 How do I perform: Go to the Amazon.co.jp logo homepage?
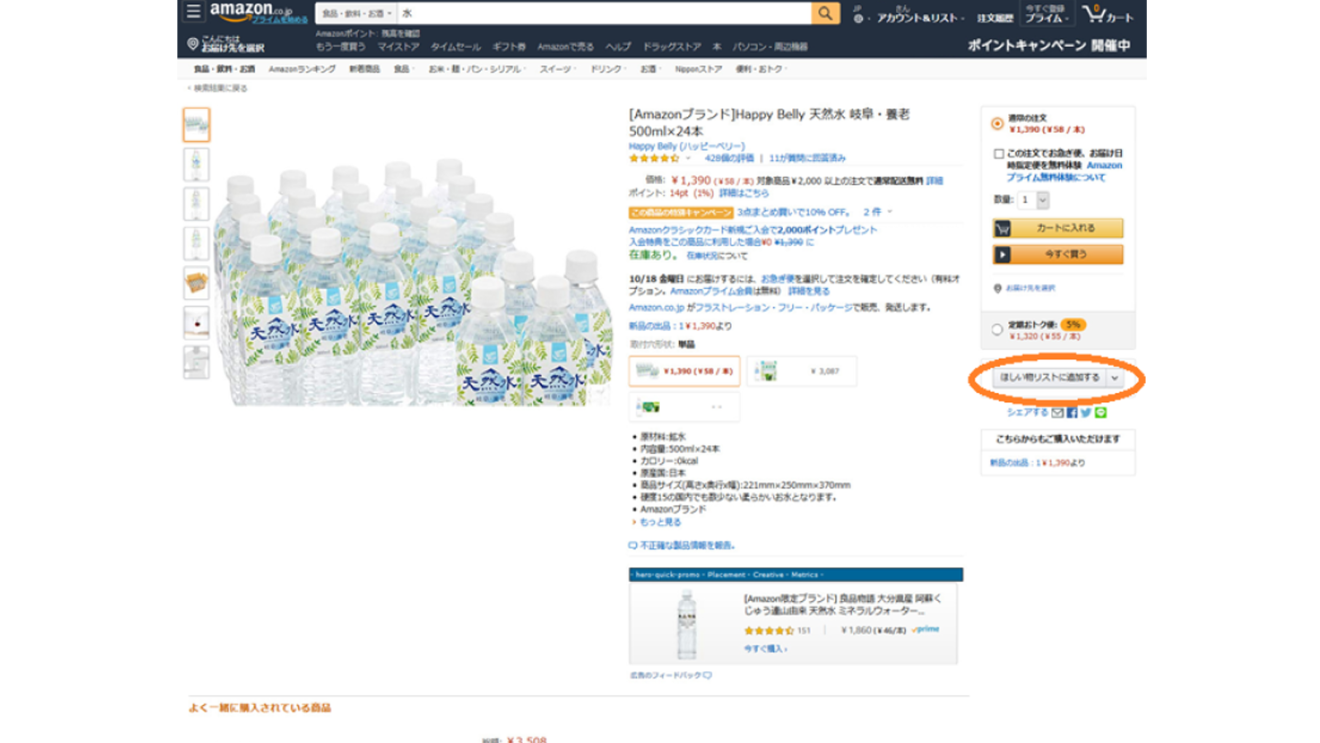coord(251,12)
